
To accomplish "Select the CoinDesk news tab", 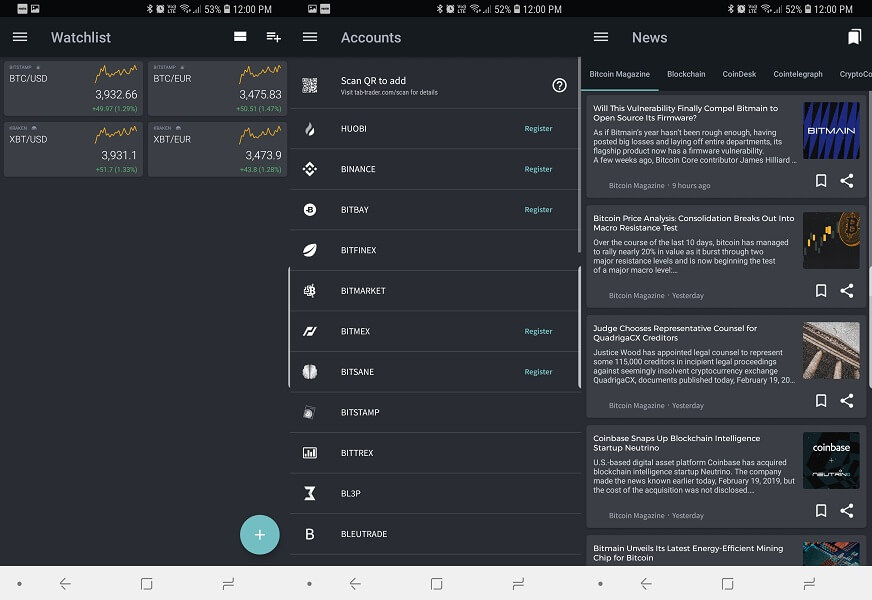I will point(739,74).
